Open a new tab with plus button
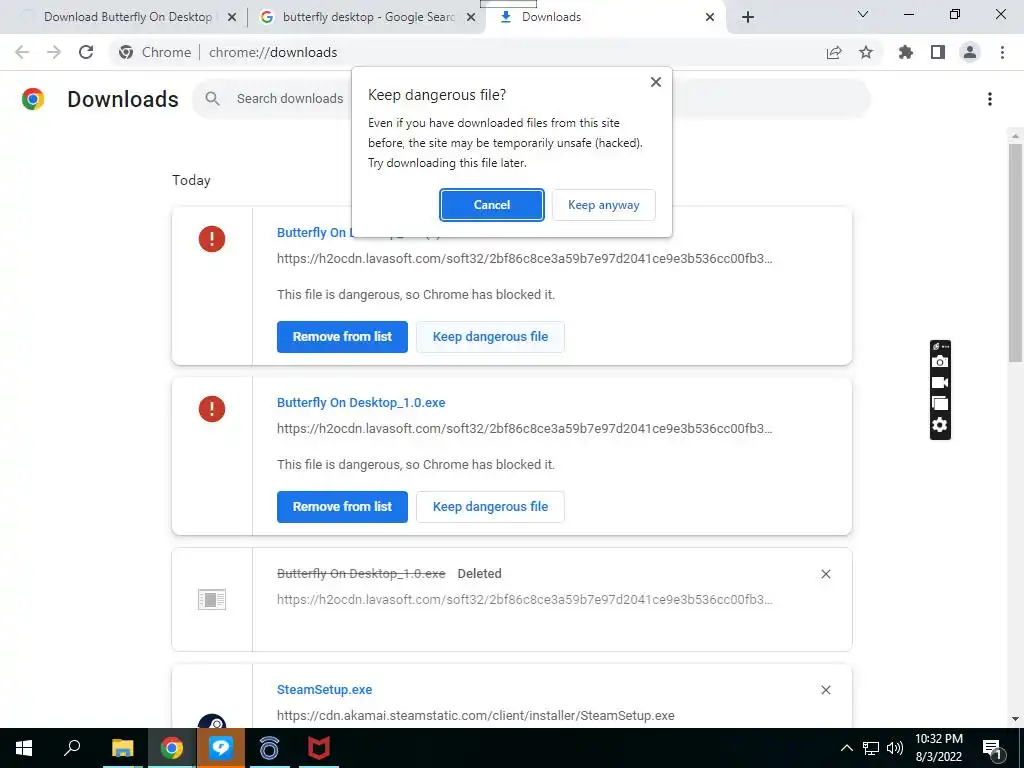Screen dimensions: 1024x768 [x=748, y=17]
